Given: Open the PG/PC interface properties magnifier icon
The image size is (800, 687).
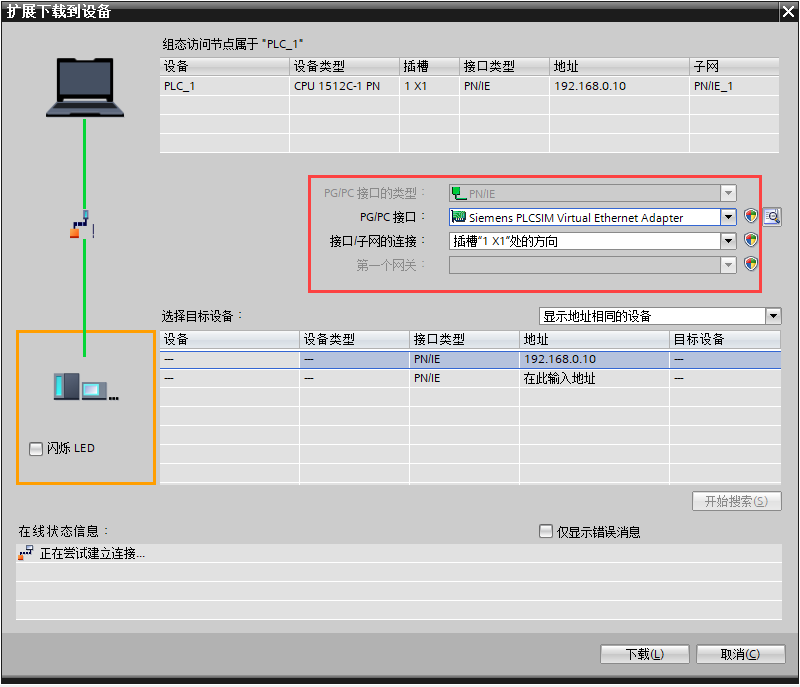Looking at the screenshot, I should click(771, 216).
